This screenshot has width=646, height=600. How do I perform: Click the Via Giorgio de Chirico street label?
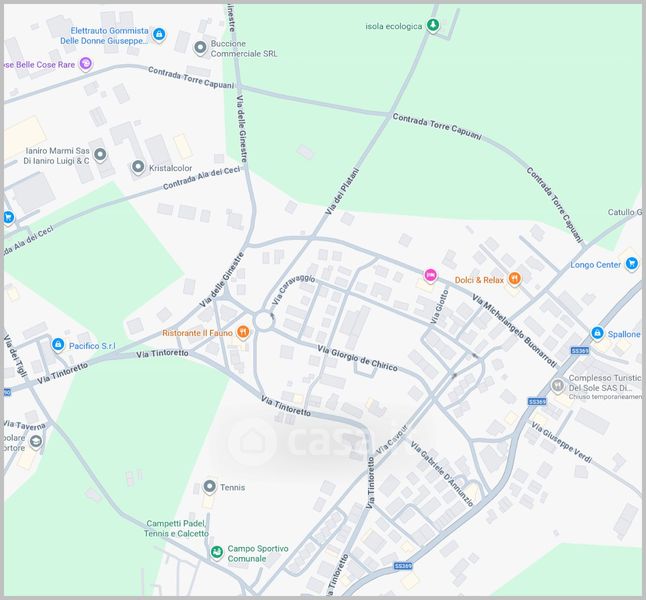[357, 358]
